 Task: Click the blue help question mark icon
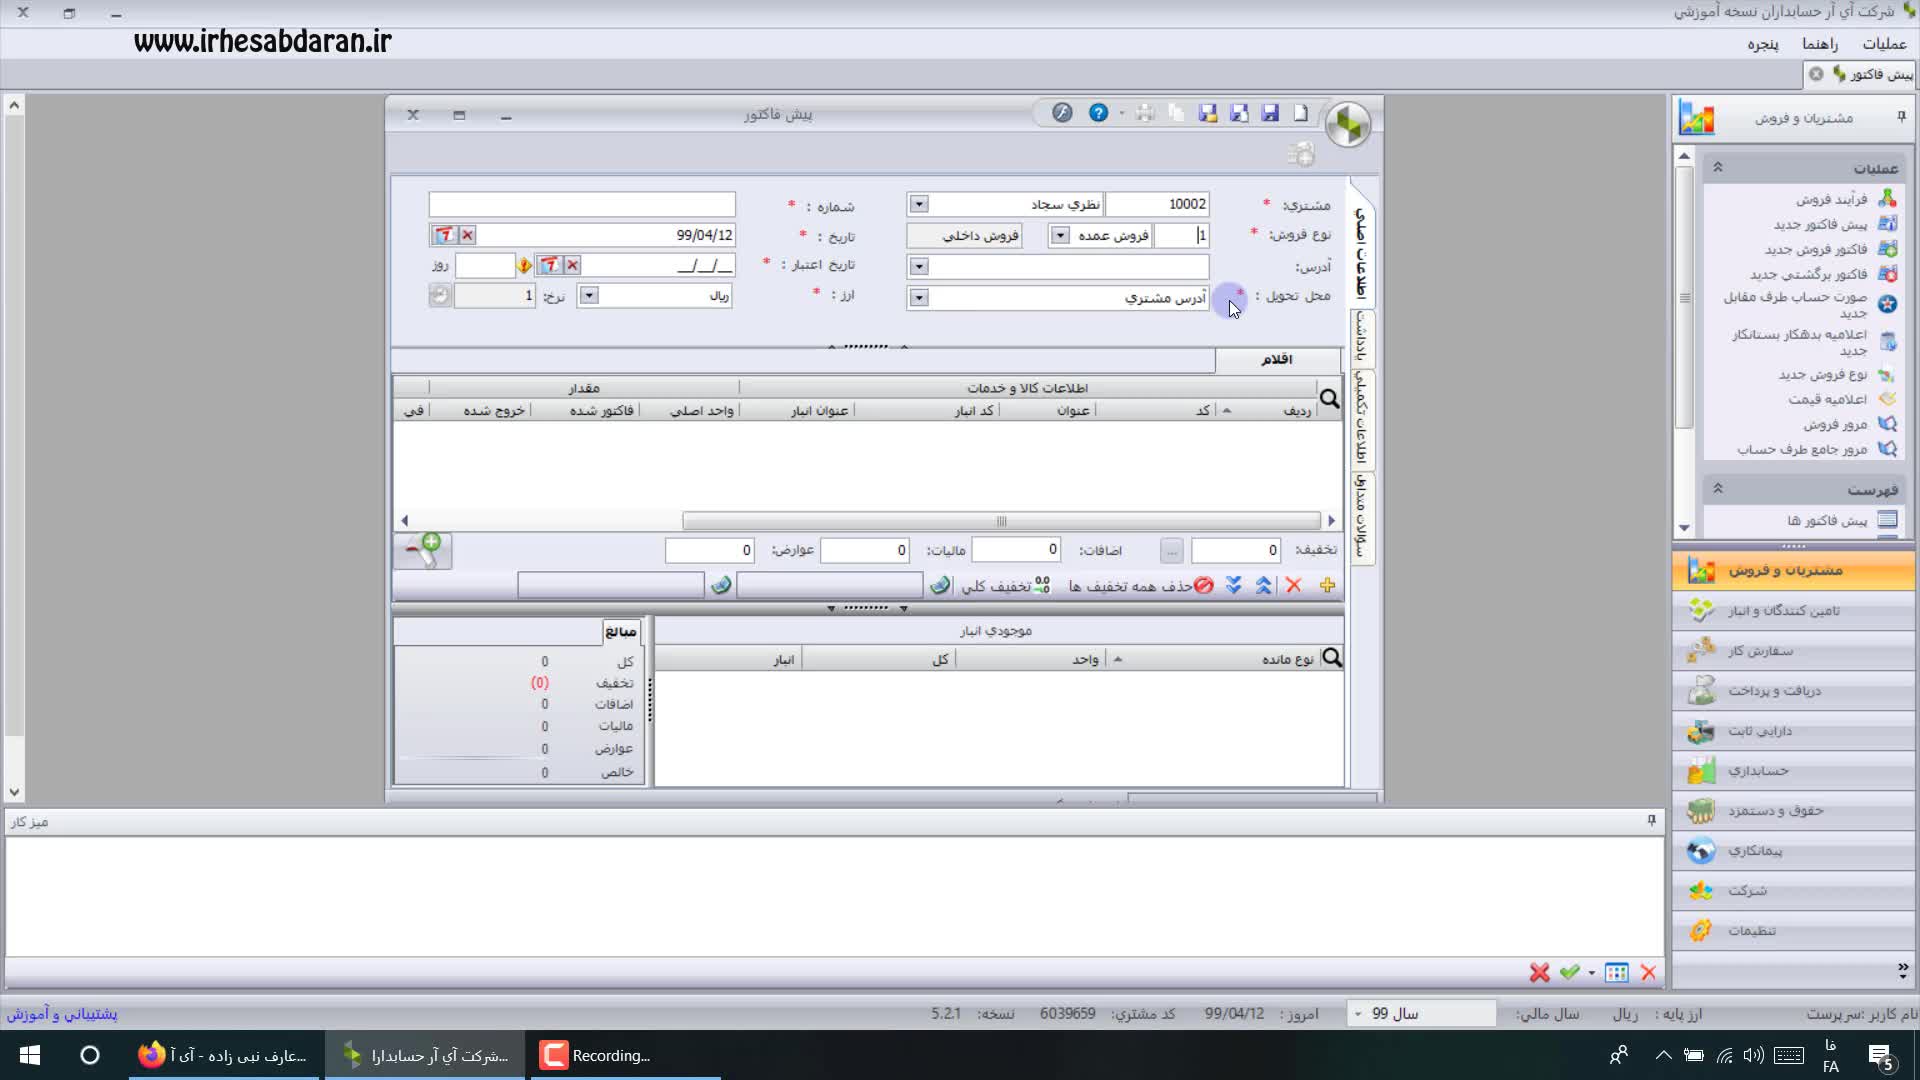(x=1098, y=113)
